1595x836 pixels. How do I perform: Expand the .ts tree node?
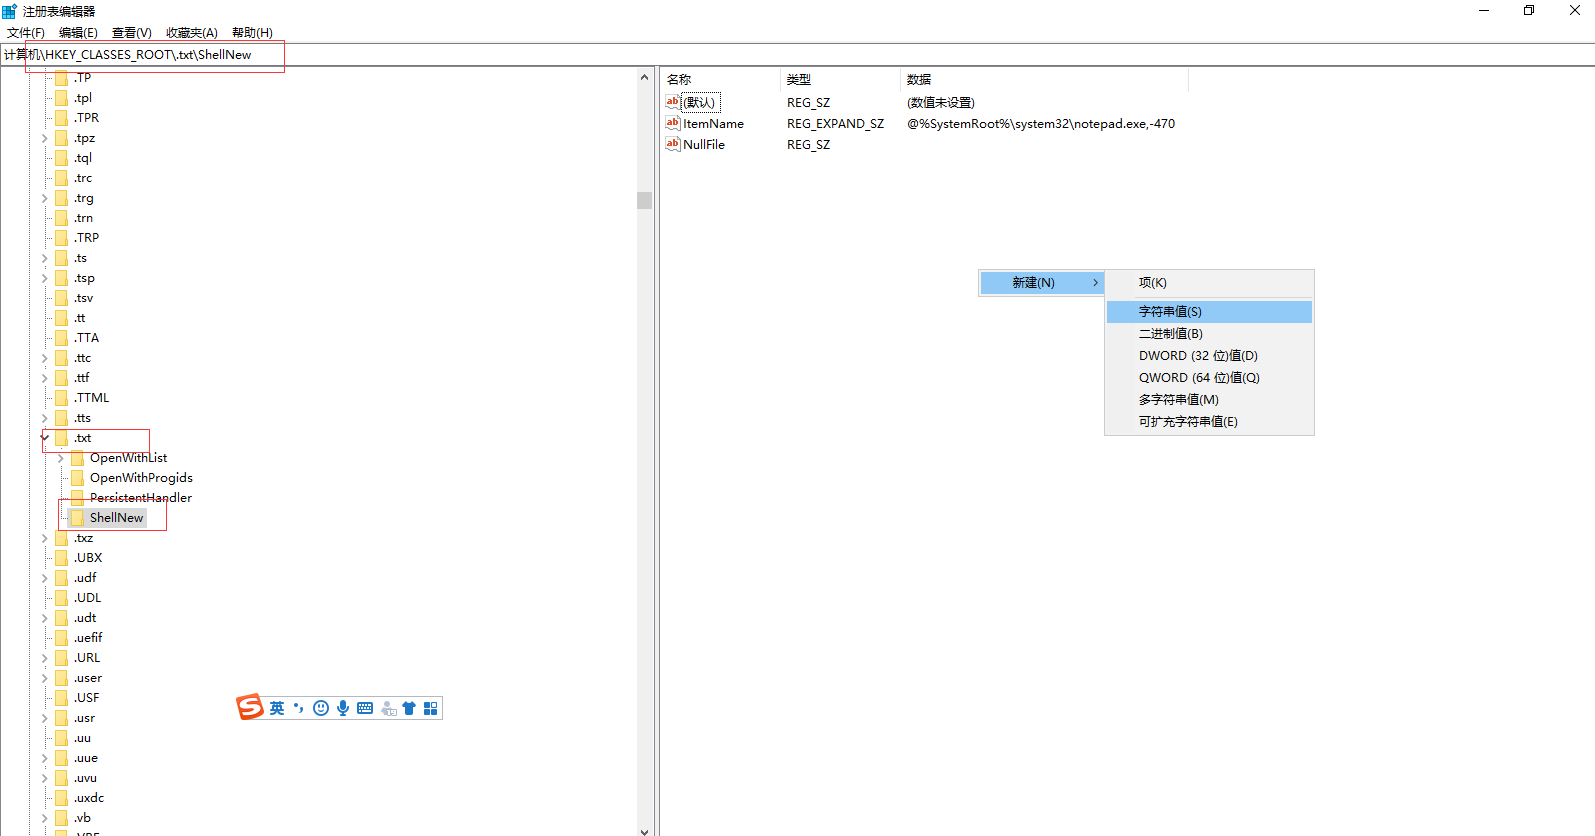click(x=45, y=257)
